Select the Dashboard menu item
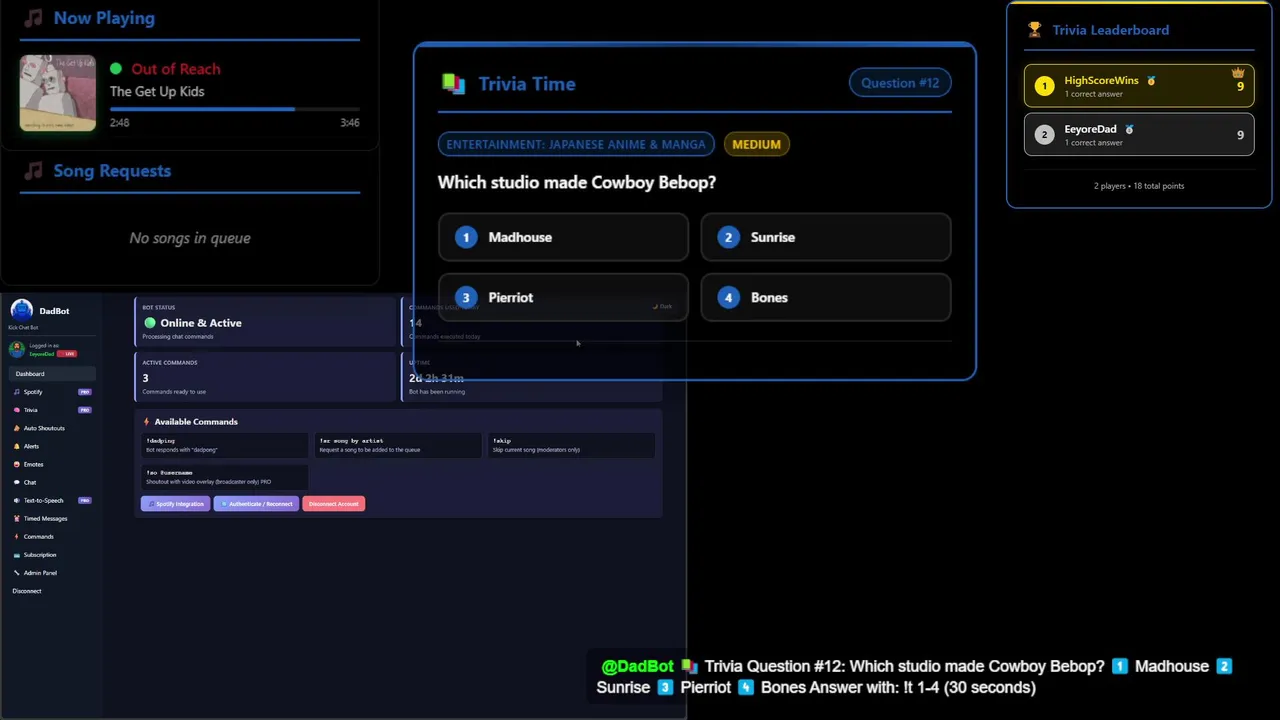Image resolution: width=1280 pixels, height=720 pixels. pos(53,374)
